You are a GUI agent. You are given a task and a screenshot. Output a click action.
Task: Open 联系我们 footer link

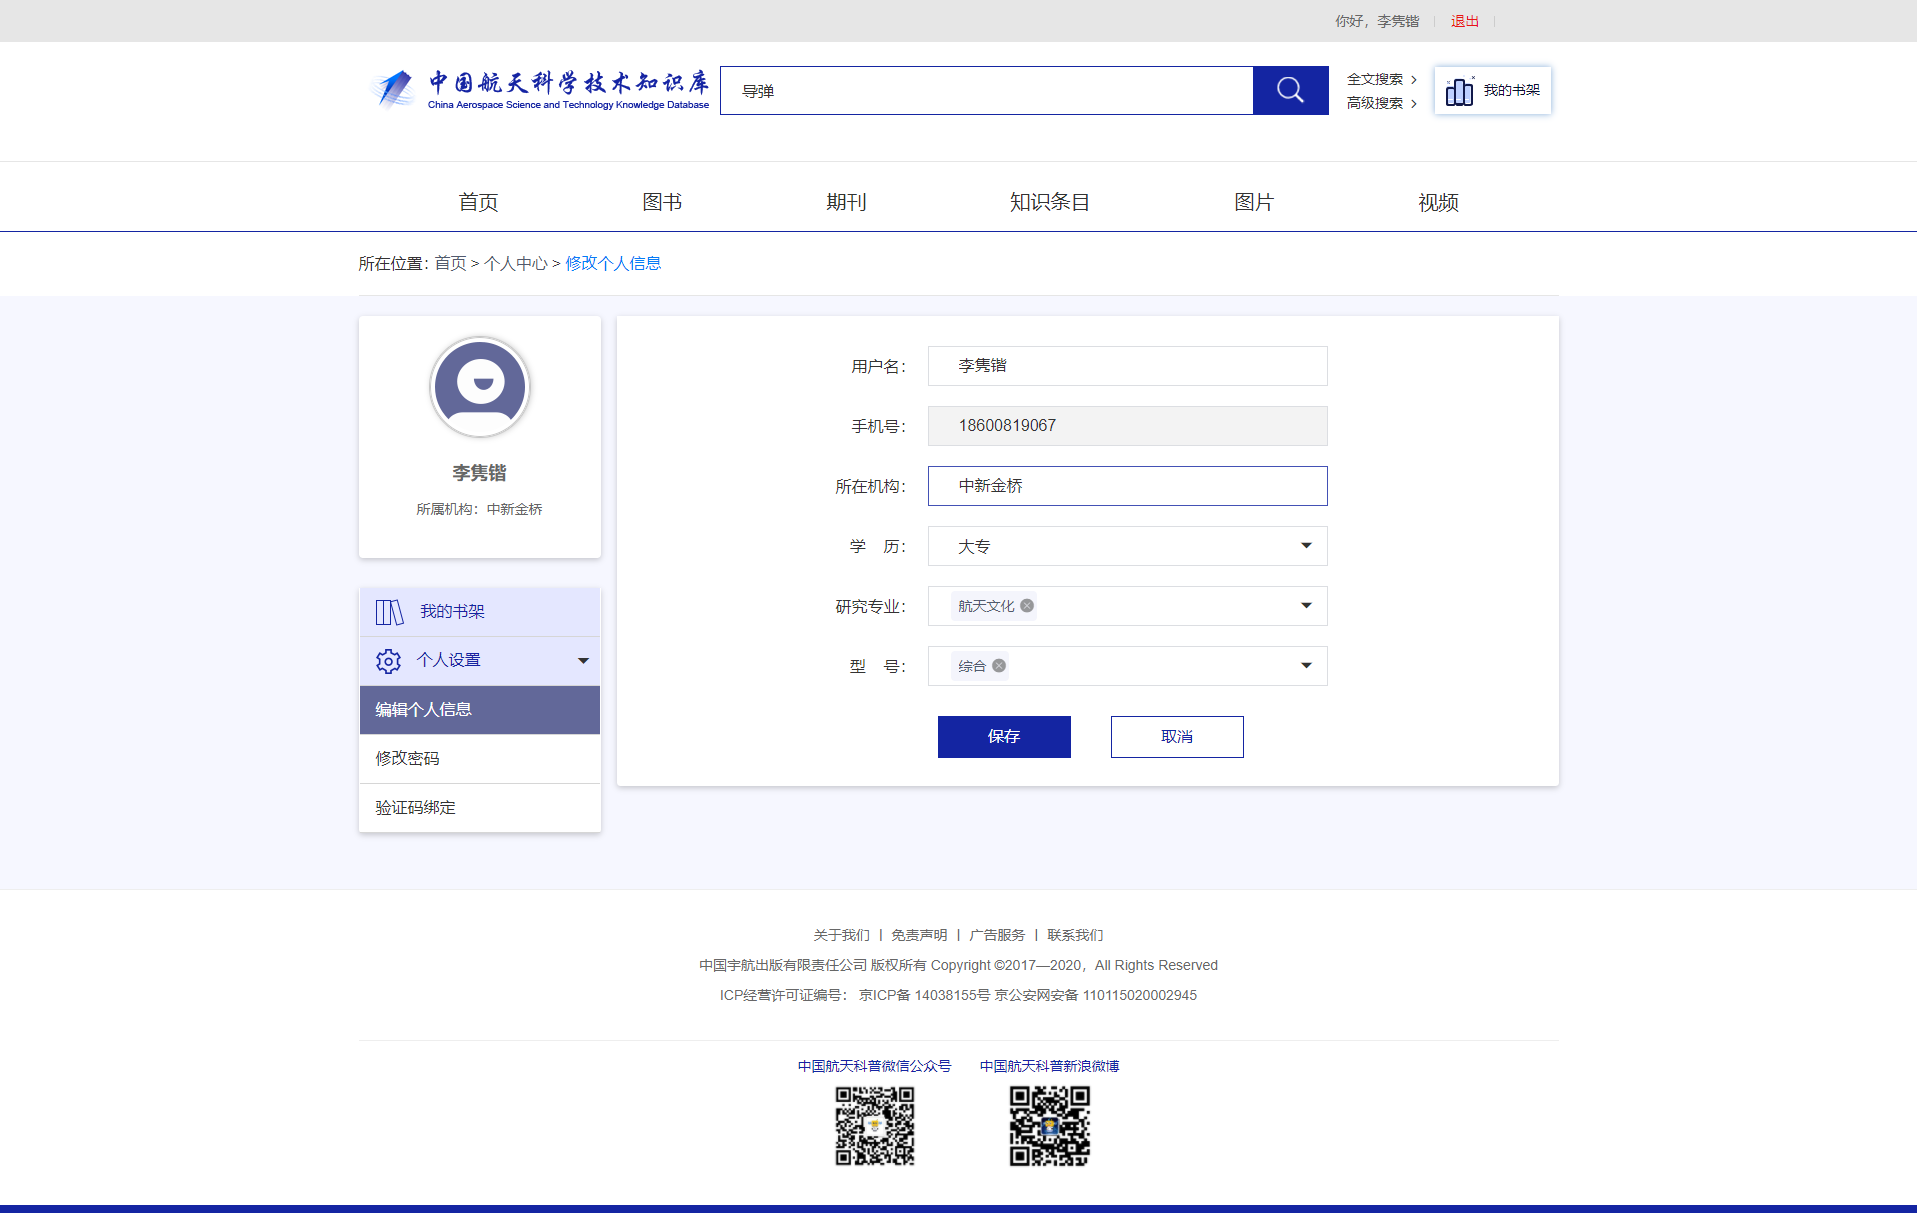click(1075, 935)
